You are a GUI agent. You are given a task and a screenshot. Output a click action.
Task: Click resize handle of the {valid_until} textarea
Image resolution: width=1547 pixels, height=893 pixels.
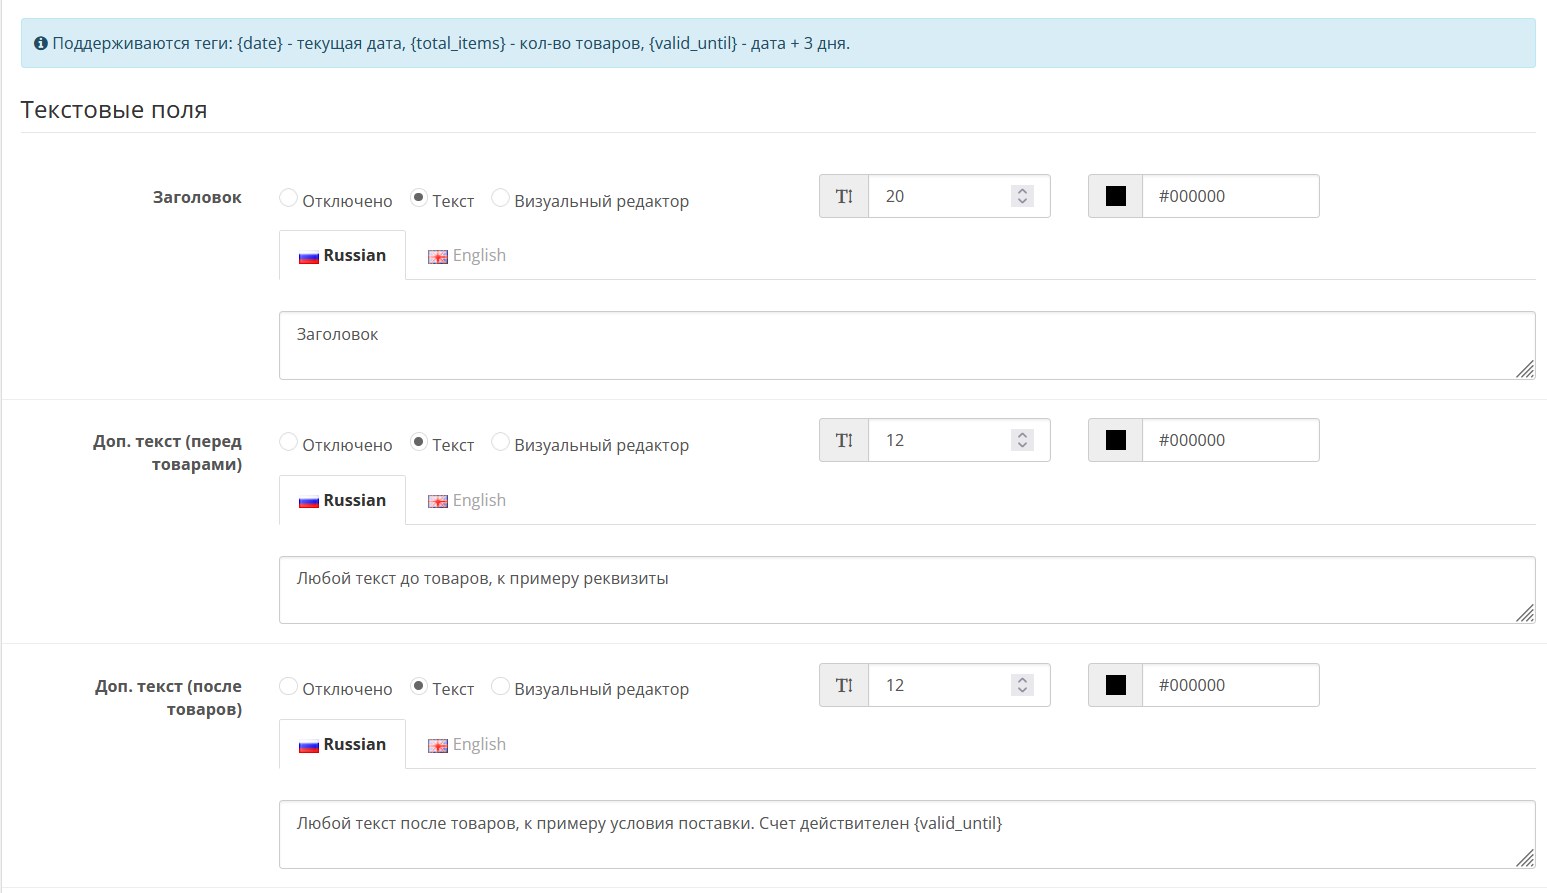[1524, 857]
